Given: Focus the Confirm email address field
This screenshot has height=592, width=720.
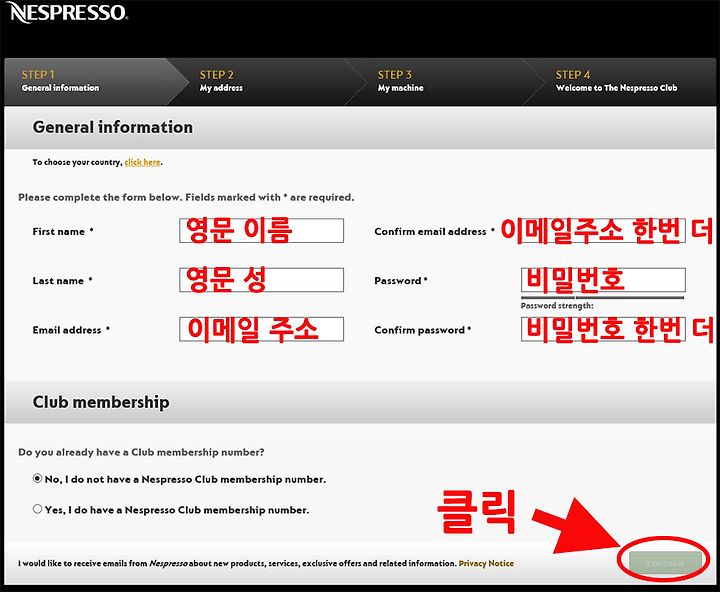Looking at the screenshot, I should 603,231.
